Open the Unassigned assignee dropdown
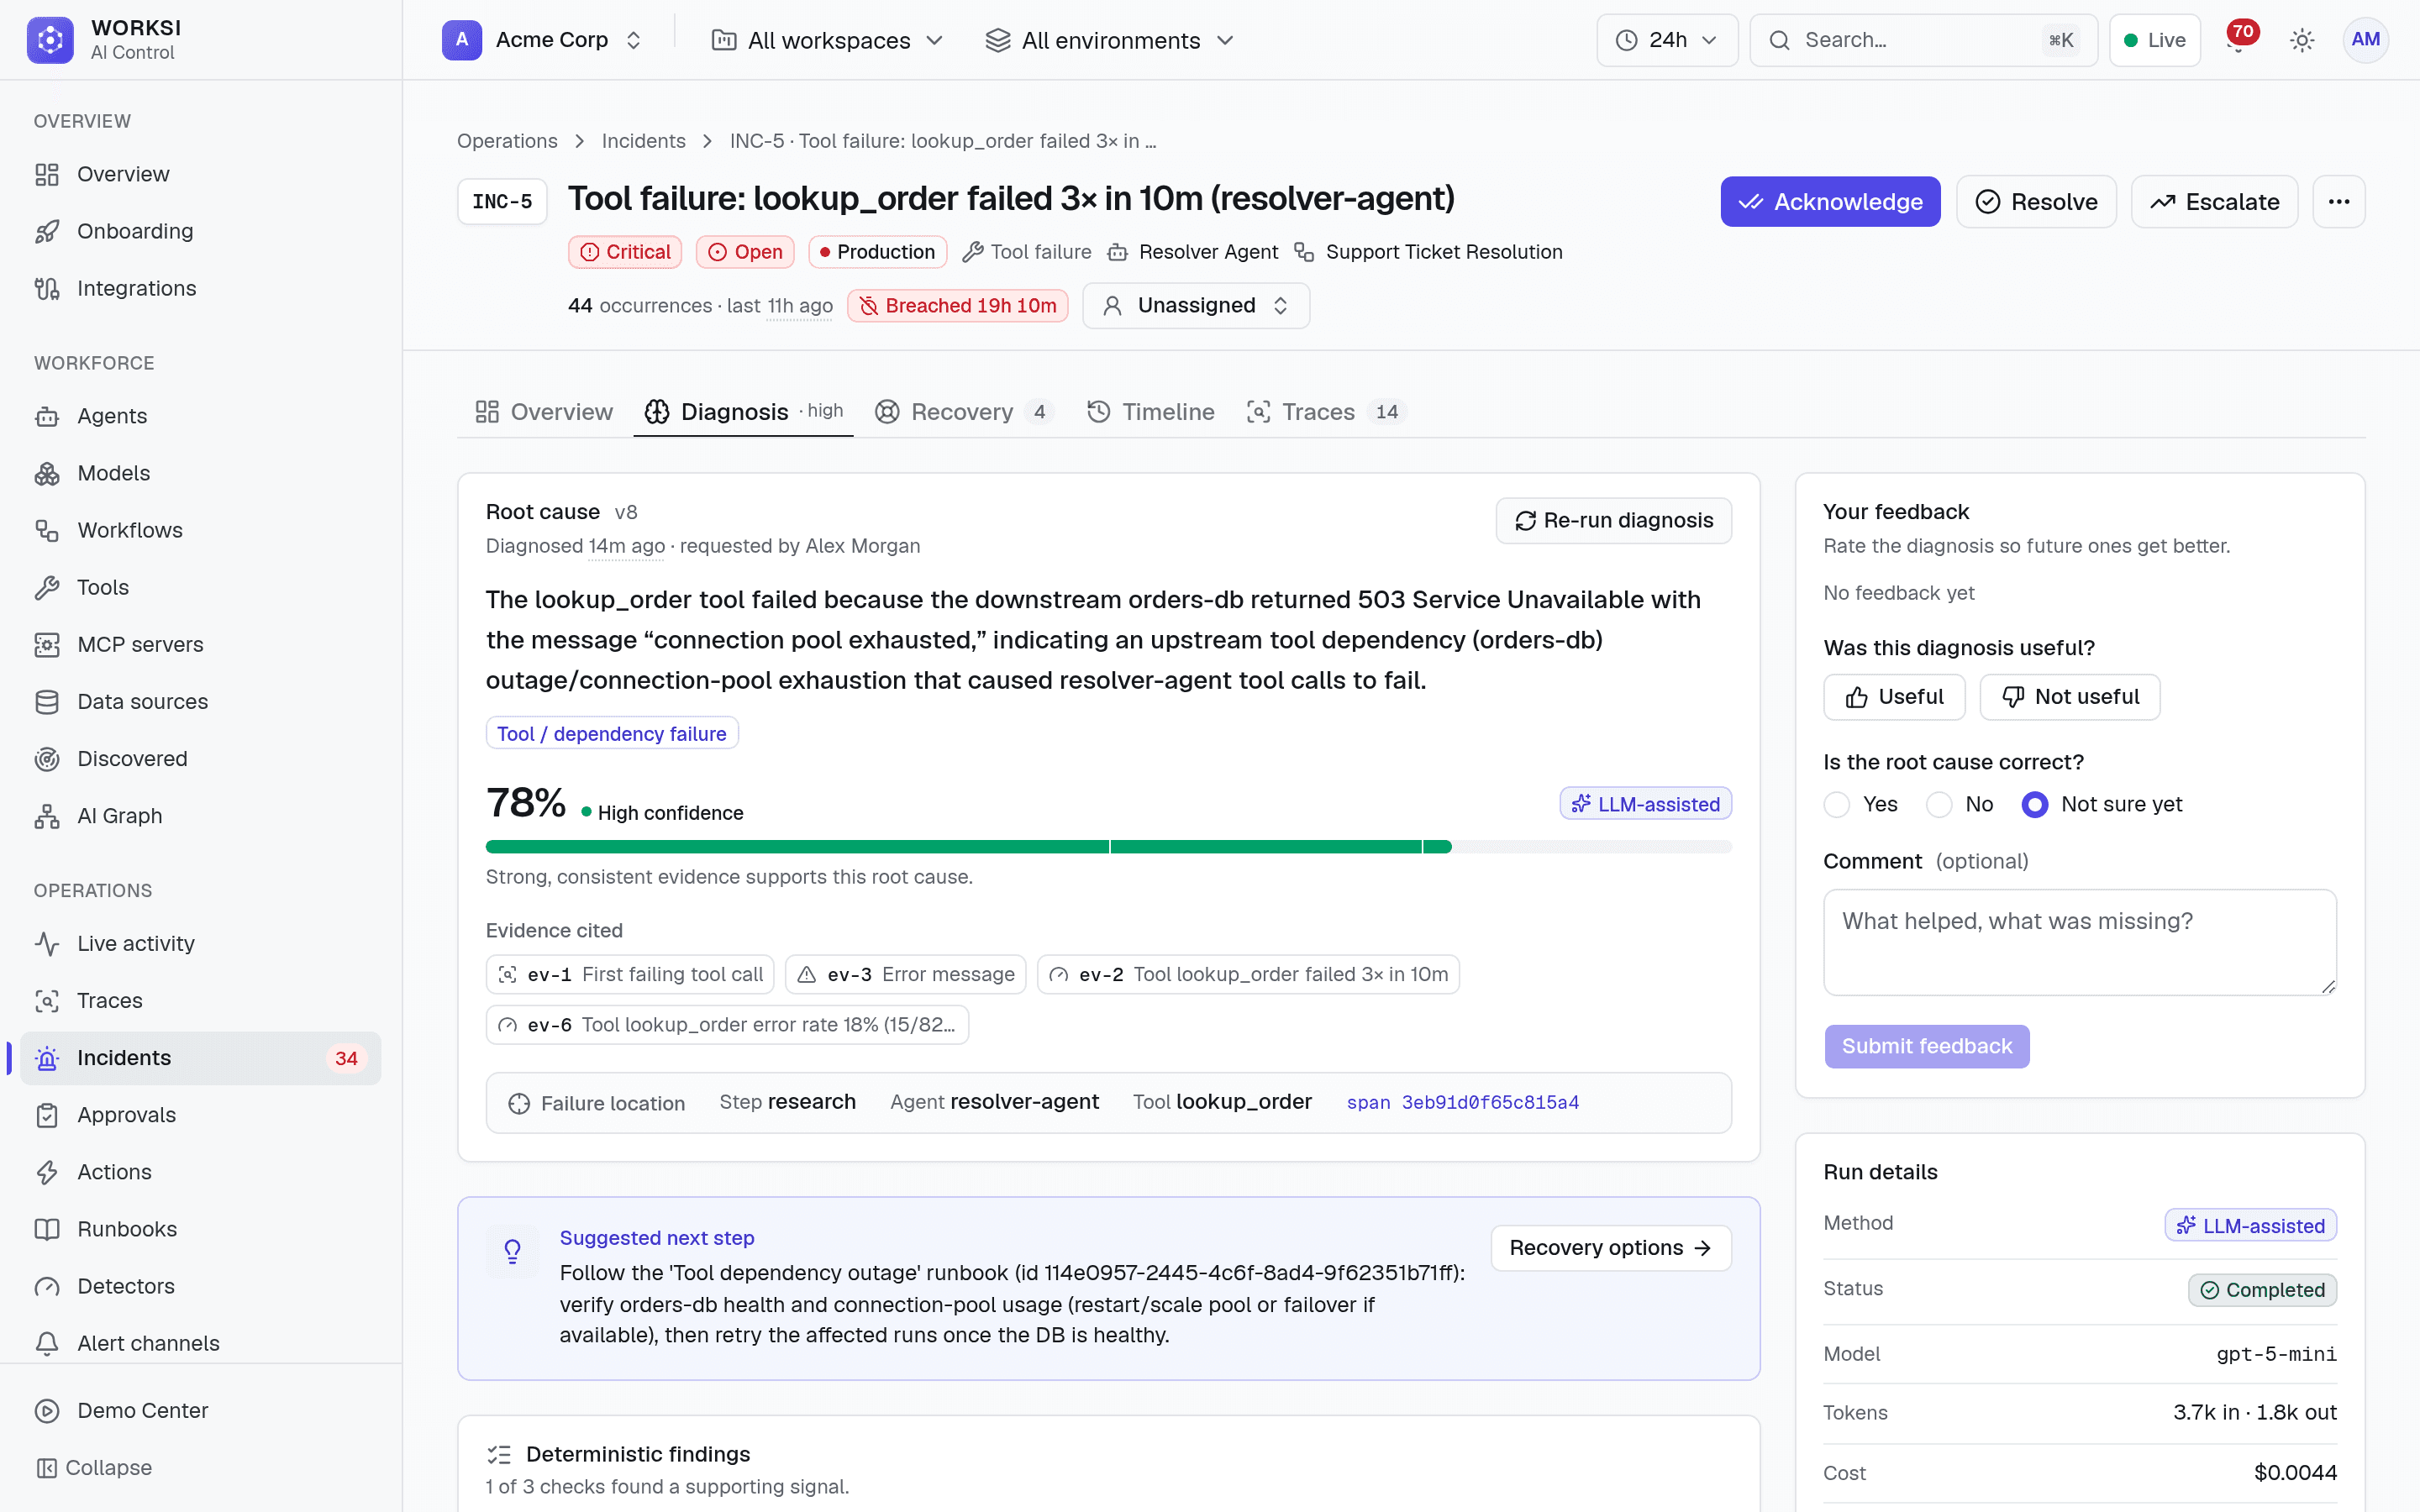The image size is (2420, 1512). 1196,306
